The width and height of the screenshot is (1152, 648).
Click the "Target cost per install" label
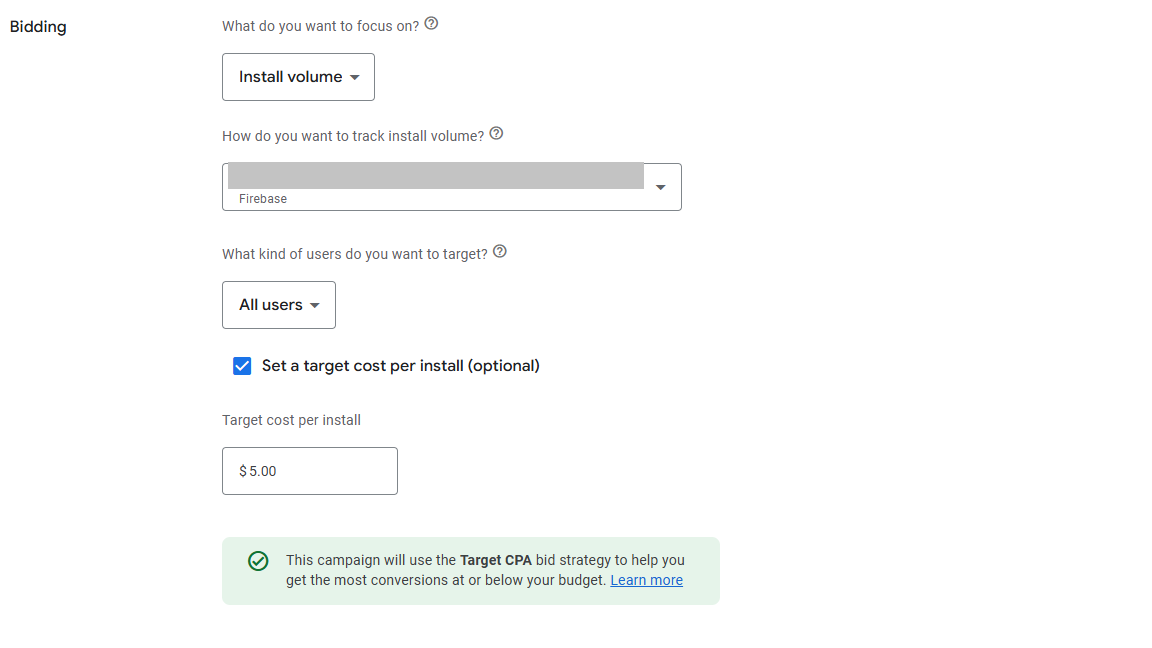click(291, 420)
